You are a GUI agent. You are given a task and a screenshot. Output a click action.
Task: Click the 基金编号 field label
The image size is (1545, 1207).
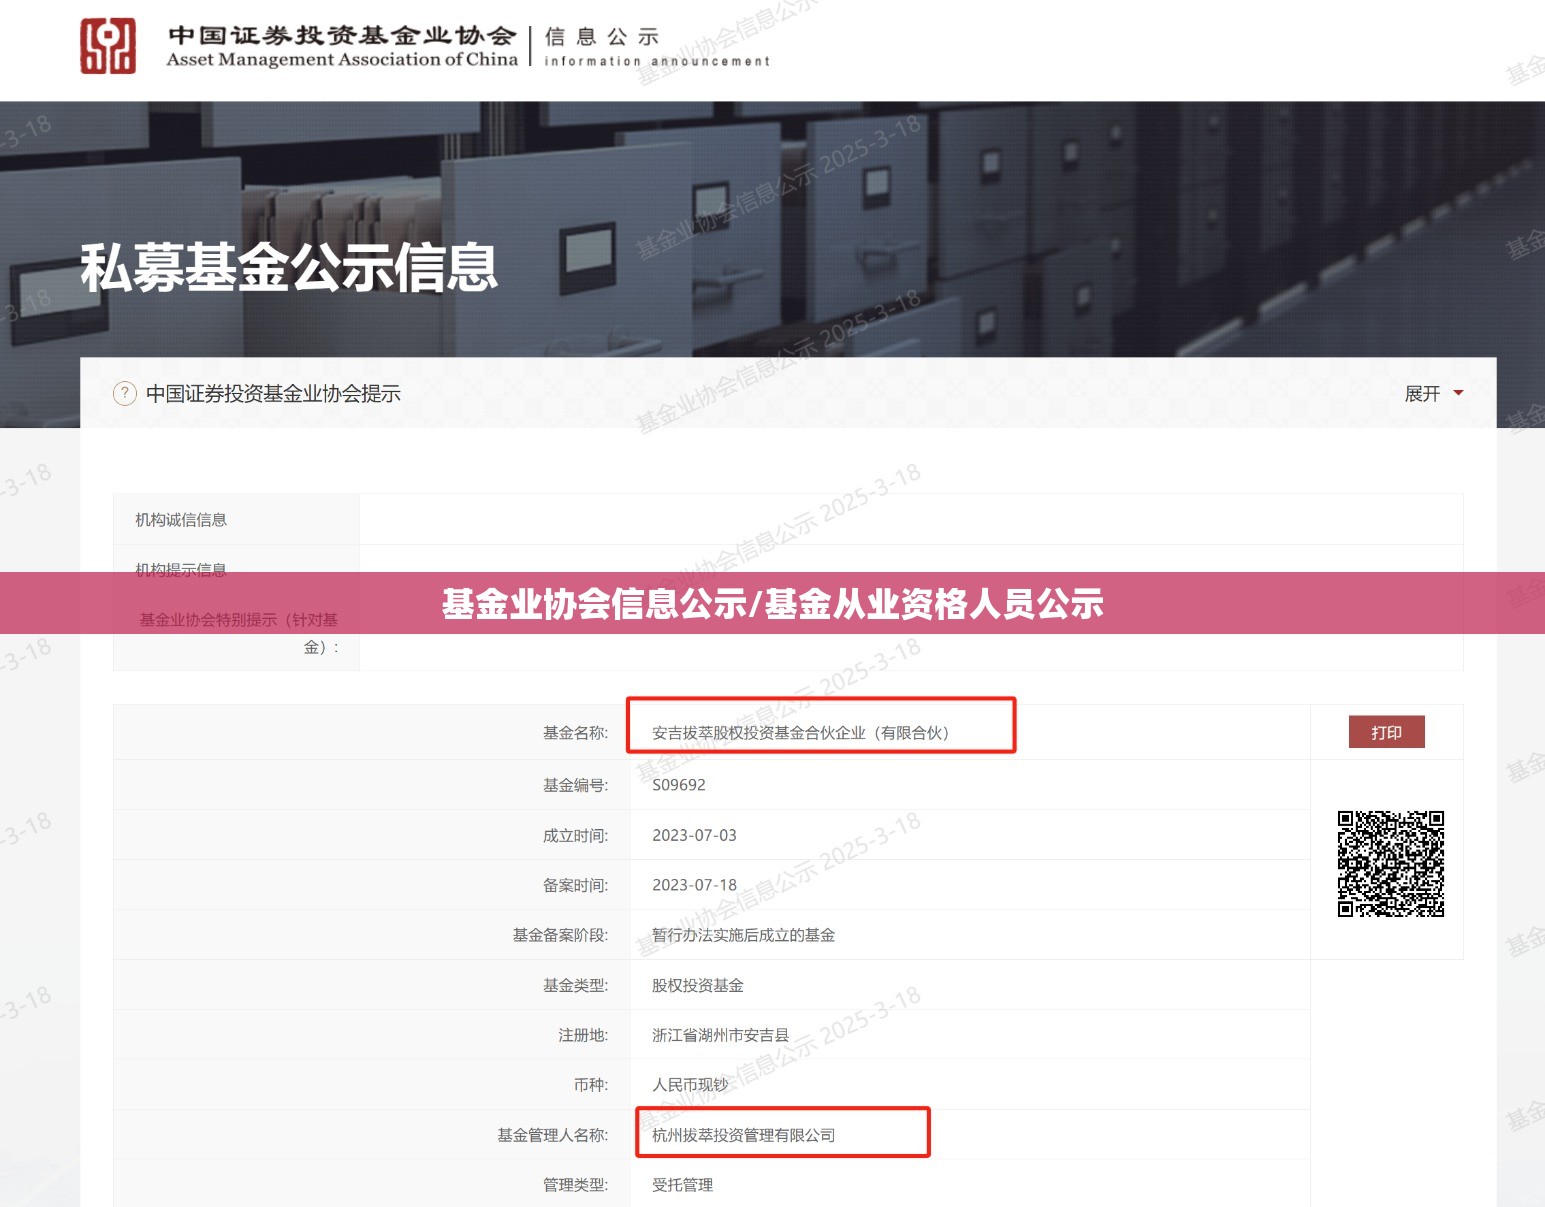[575, 785]
